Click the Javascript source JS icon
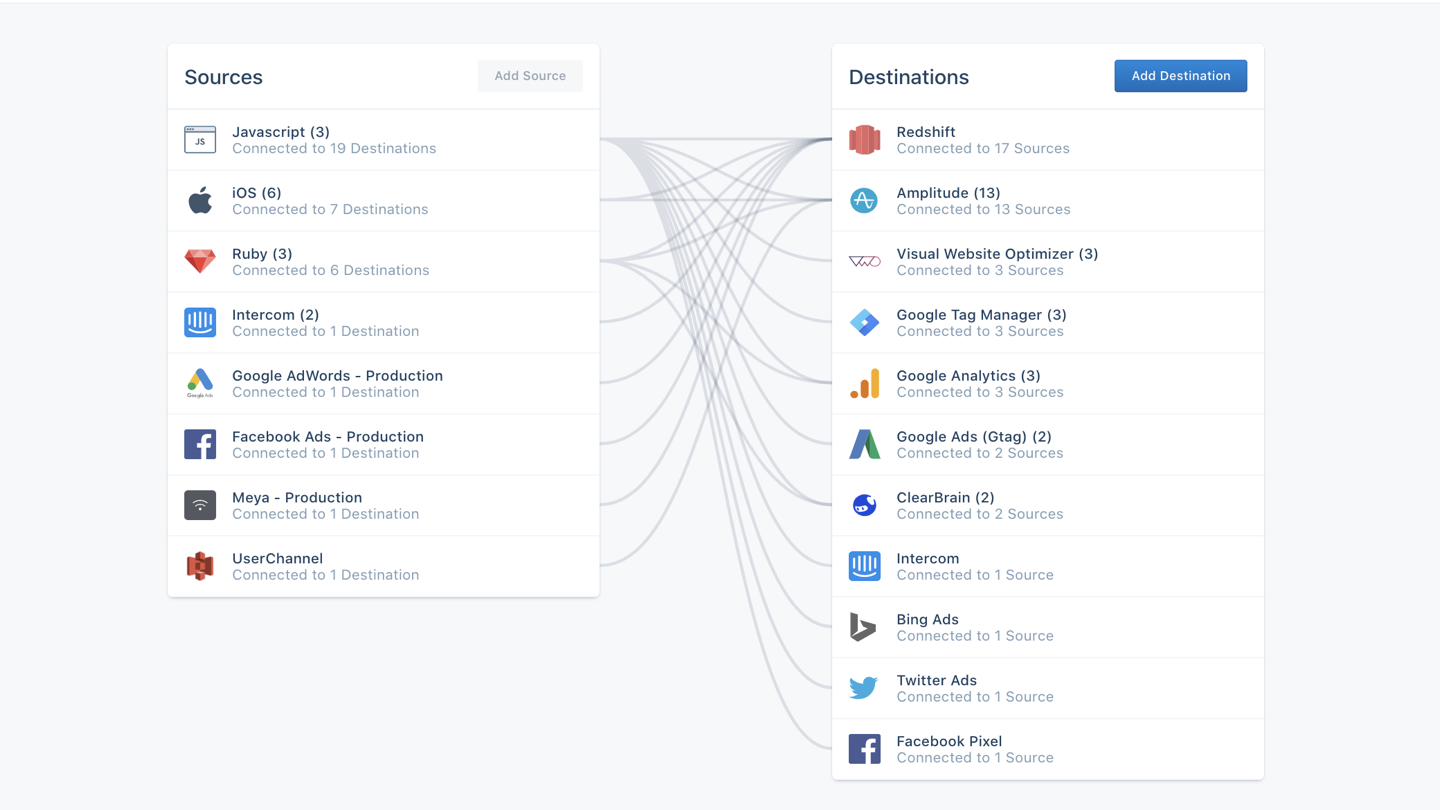This screenshot has height=810, width=1440. pyautogui.click(x=200, y=140)
